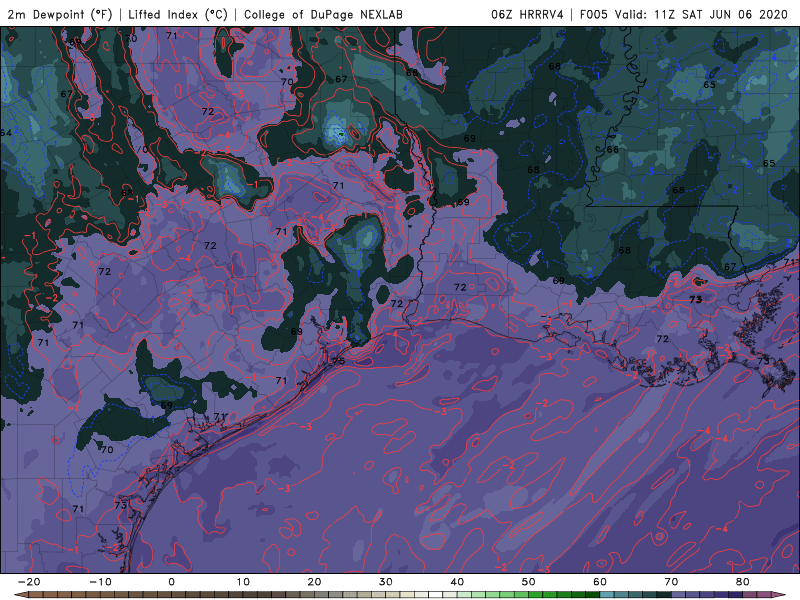
Task: Click the "2m Dewpoint (°F)" title text
Action: 60,14
